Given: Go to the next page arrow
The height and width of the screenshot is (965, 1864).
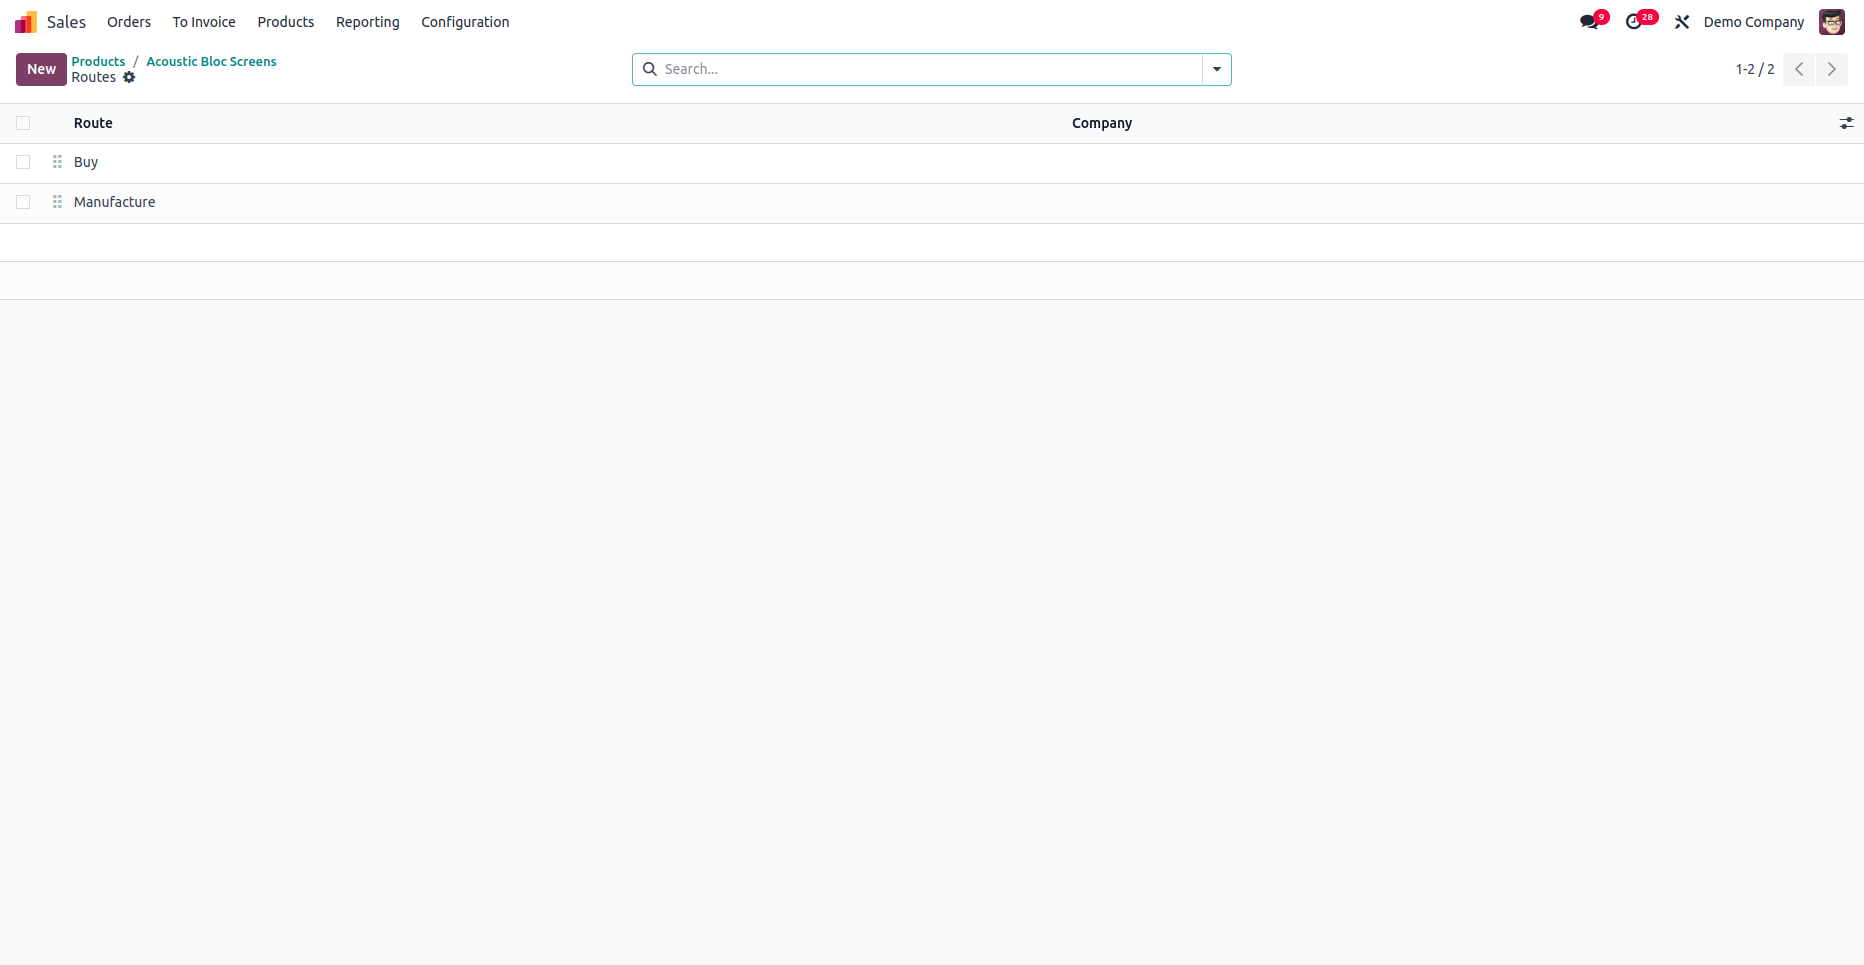Looking at the screenshot, I should [x=1832, y=69].
